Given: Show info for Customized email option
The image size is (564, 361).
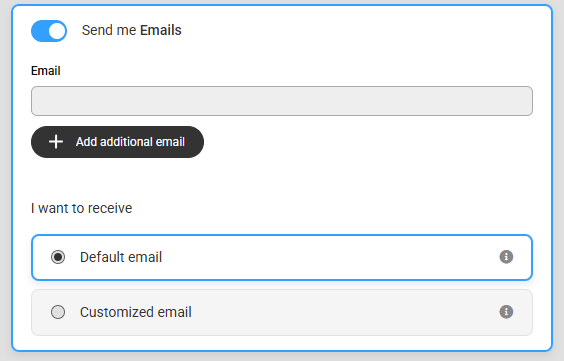Looking at the screenshot, I should click(x=506, y=312).
